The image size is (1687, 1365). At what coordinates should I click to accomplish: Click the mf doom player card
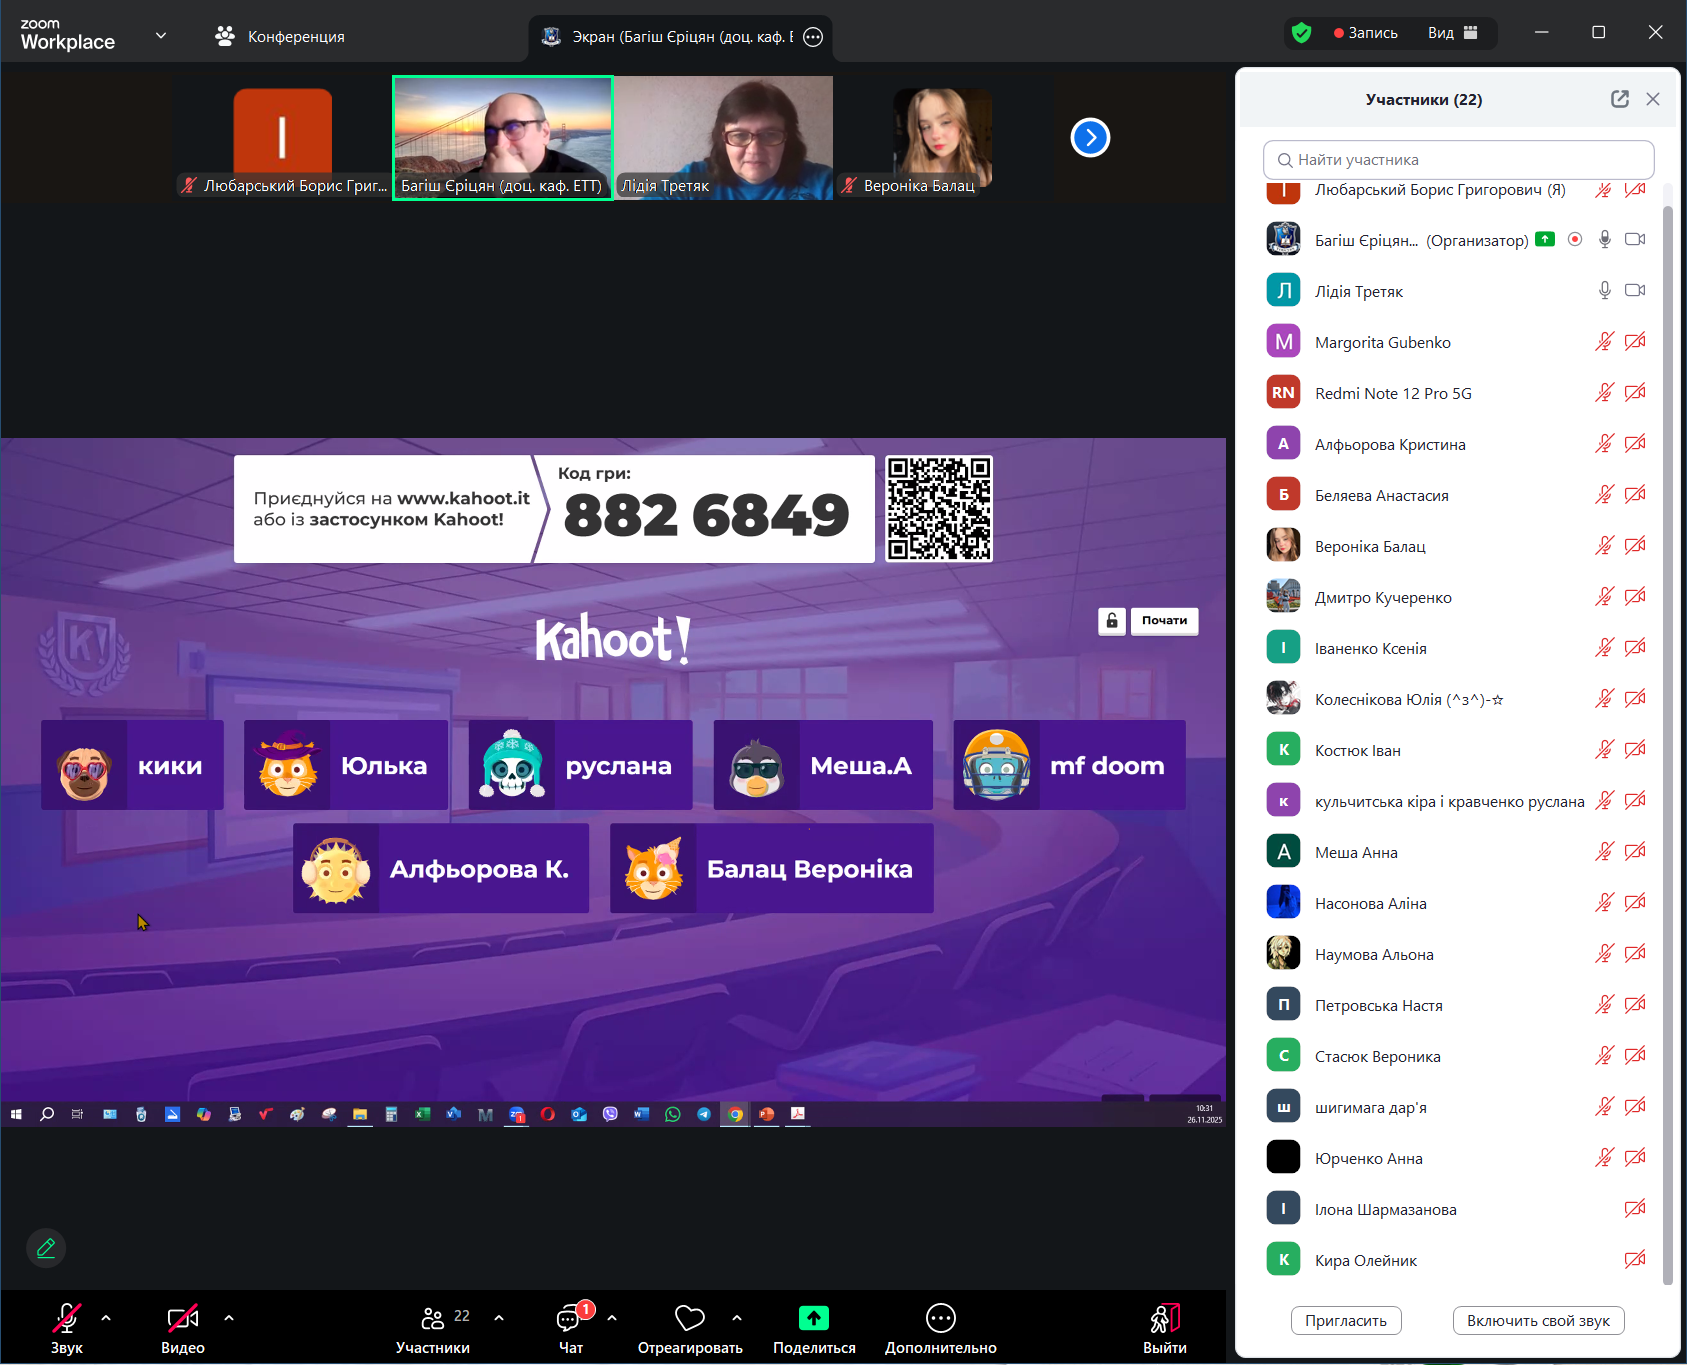[x=1069, y=765]
